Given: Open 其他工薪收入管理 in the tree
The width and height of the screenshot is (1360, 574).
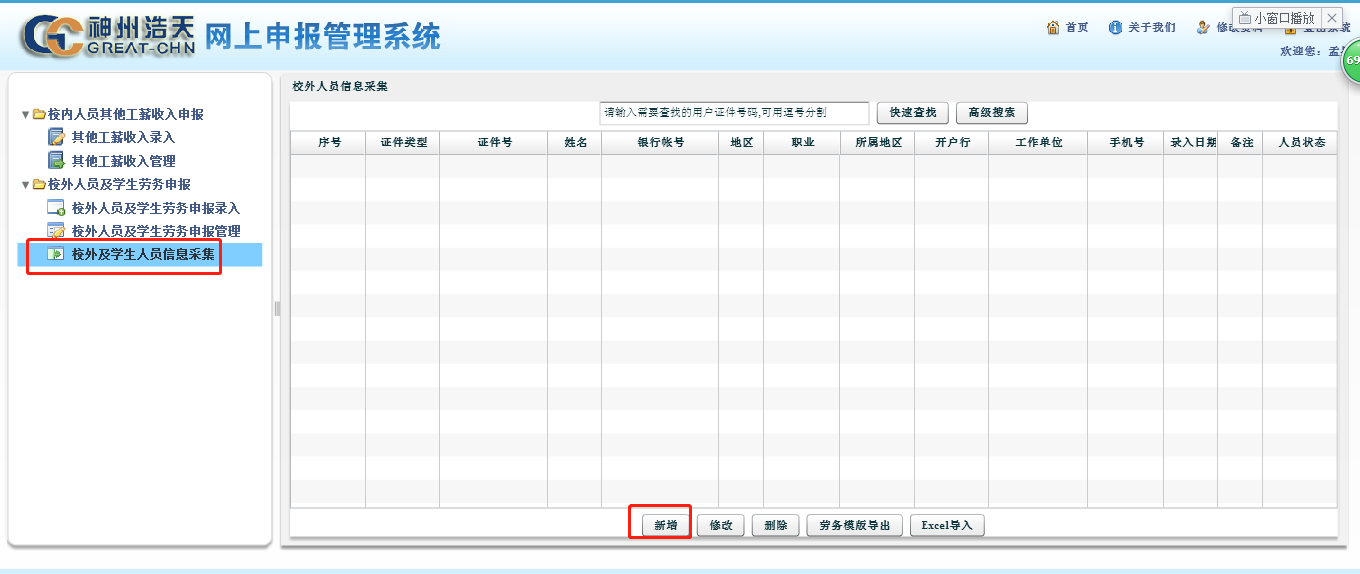Looking at the screenshot, I should [123, 161].
